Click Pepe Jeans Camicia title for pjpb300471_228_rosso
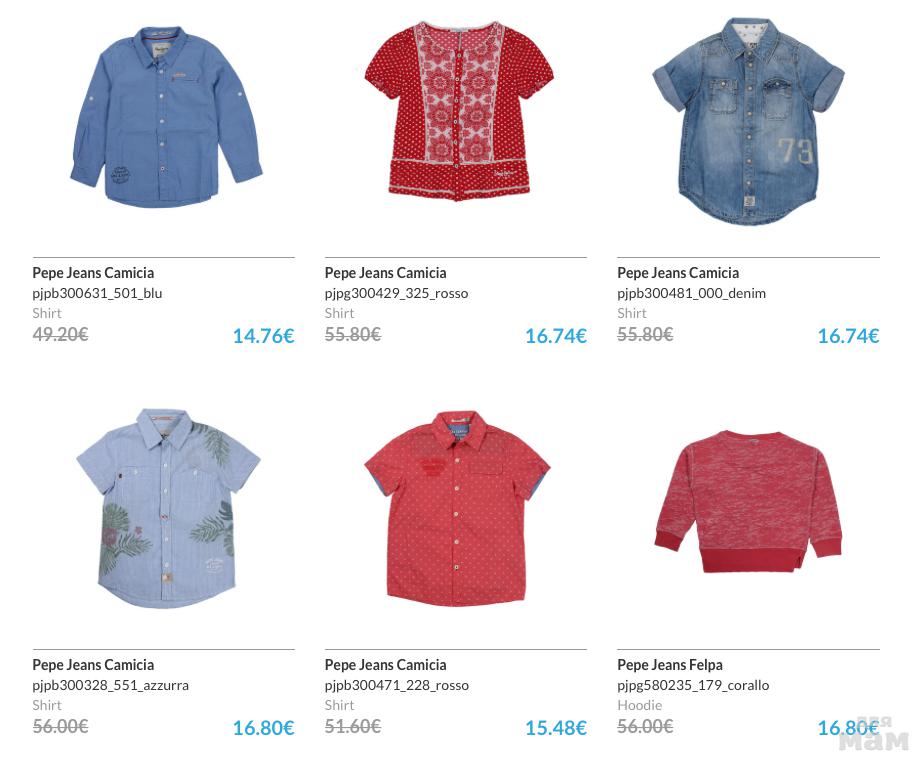The height and width of the screenshot is (765, 924). click(x=385, y=665)
